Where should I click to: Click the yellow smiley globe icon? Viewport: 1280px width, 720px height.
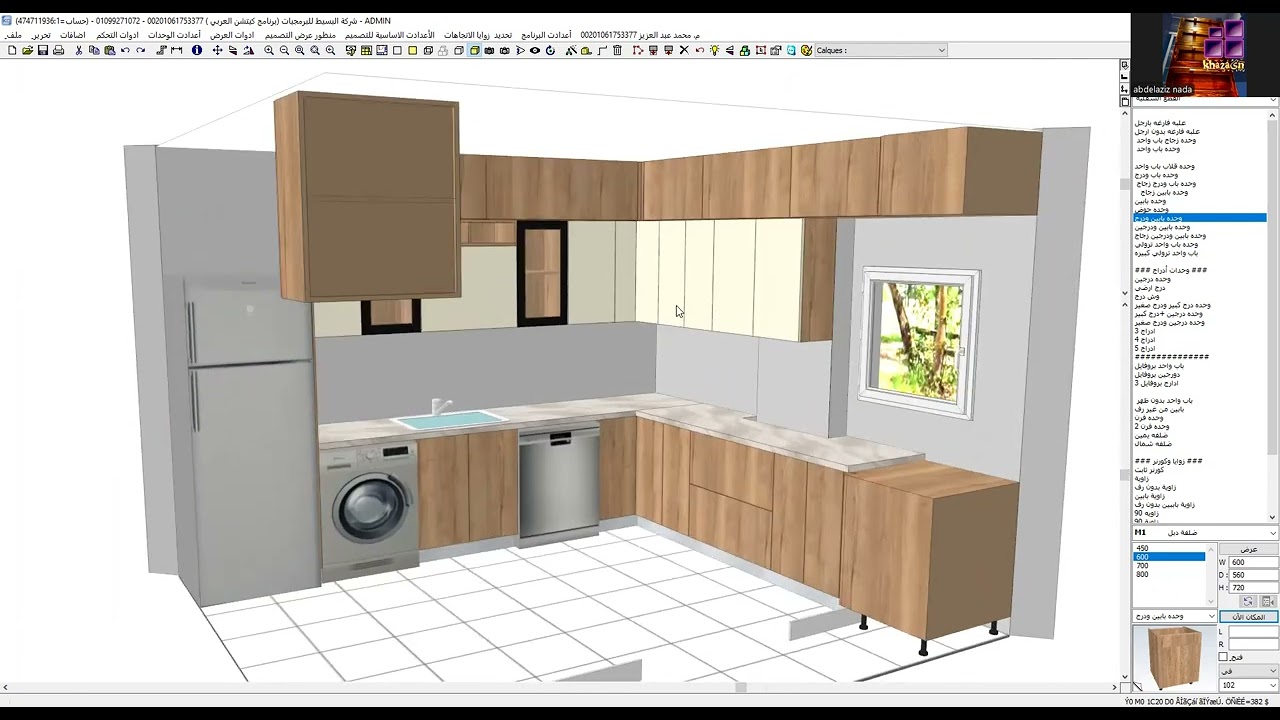coord(807,50)
